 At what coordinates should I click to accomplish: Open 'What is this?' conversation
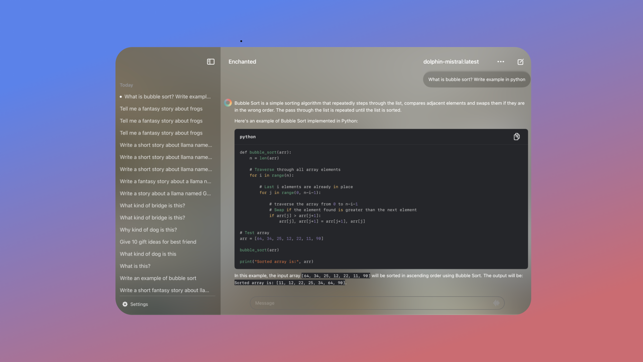pos(135,266)
